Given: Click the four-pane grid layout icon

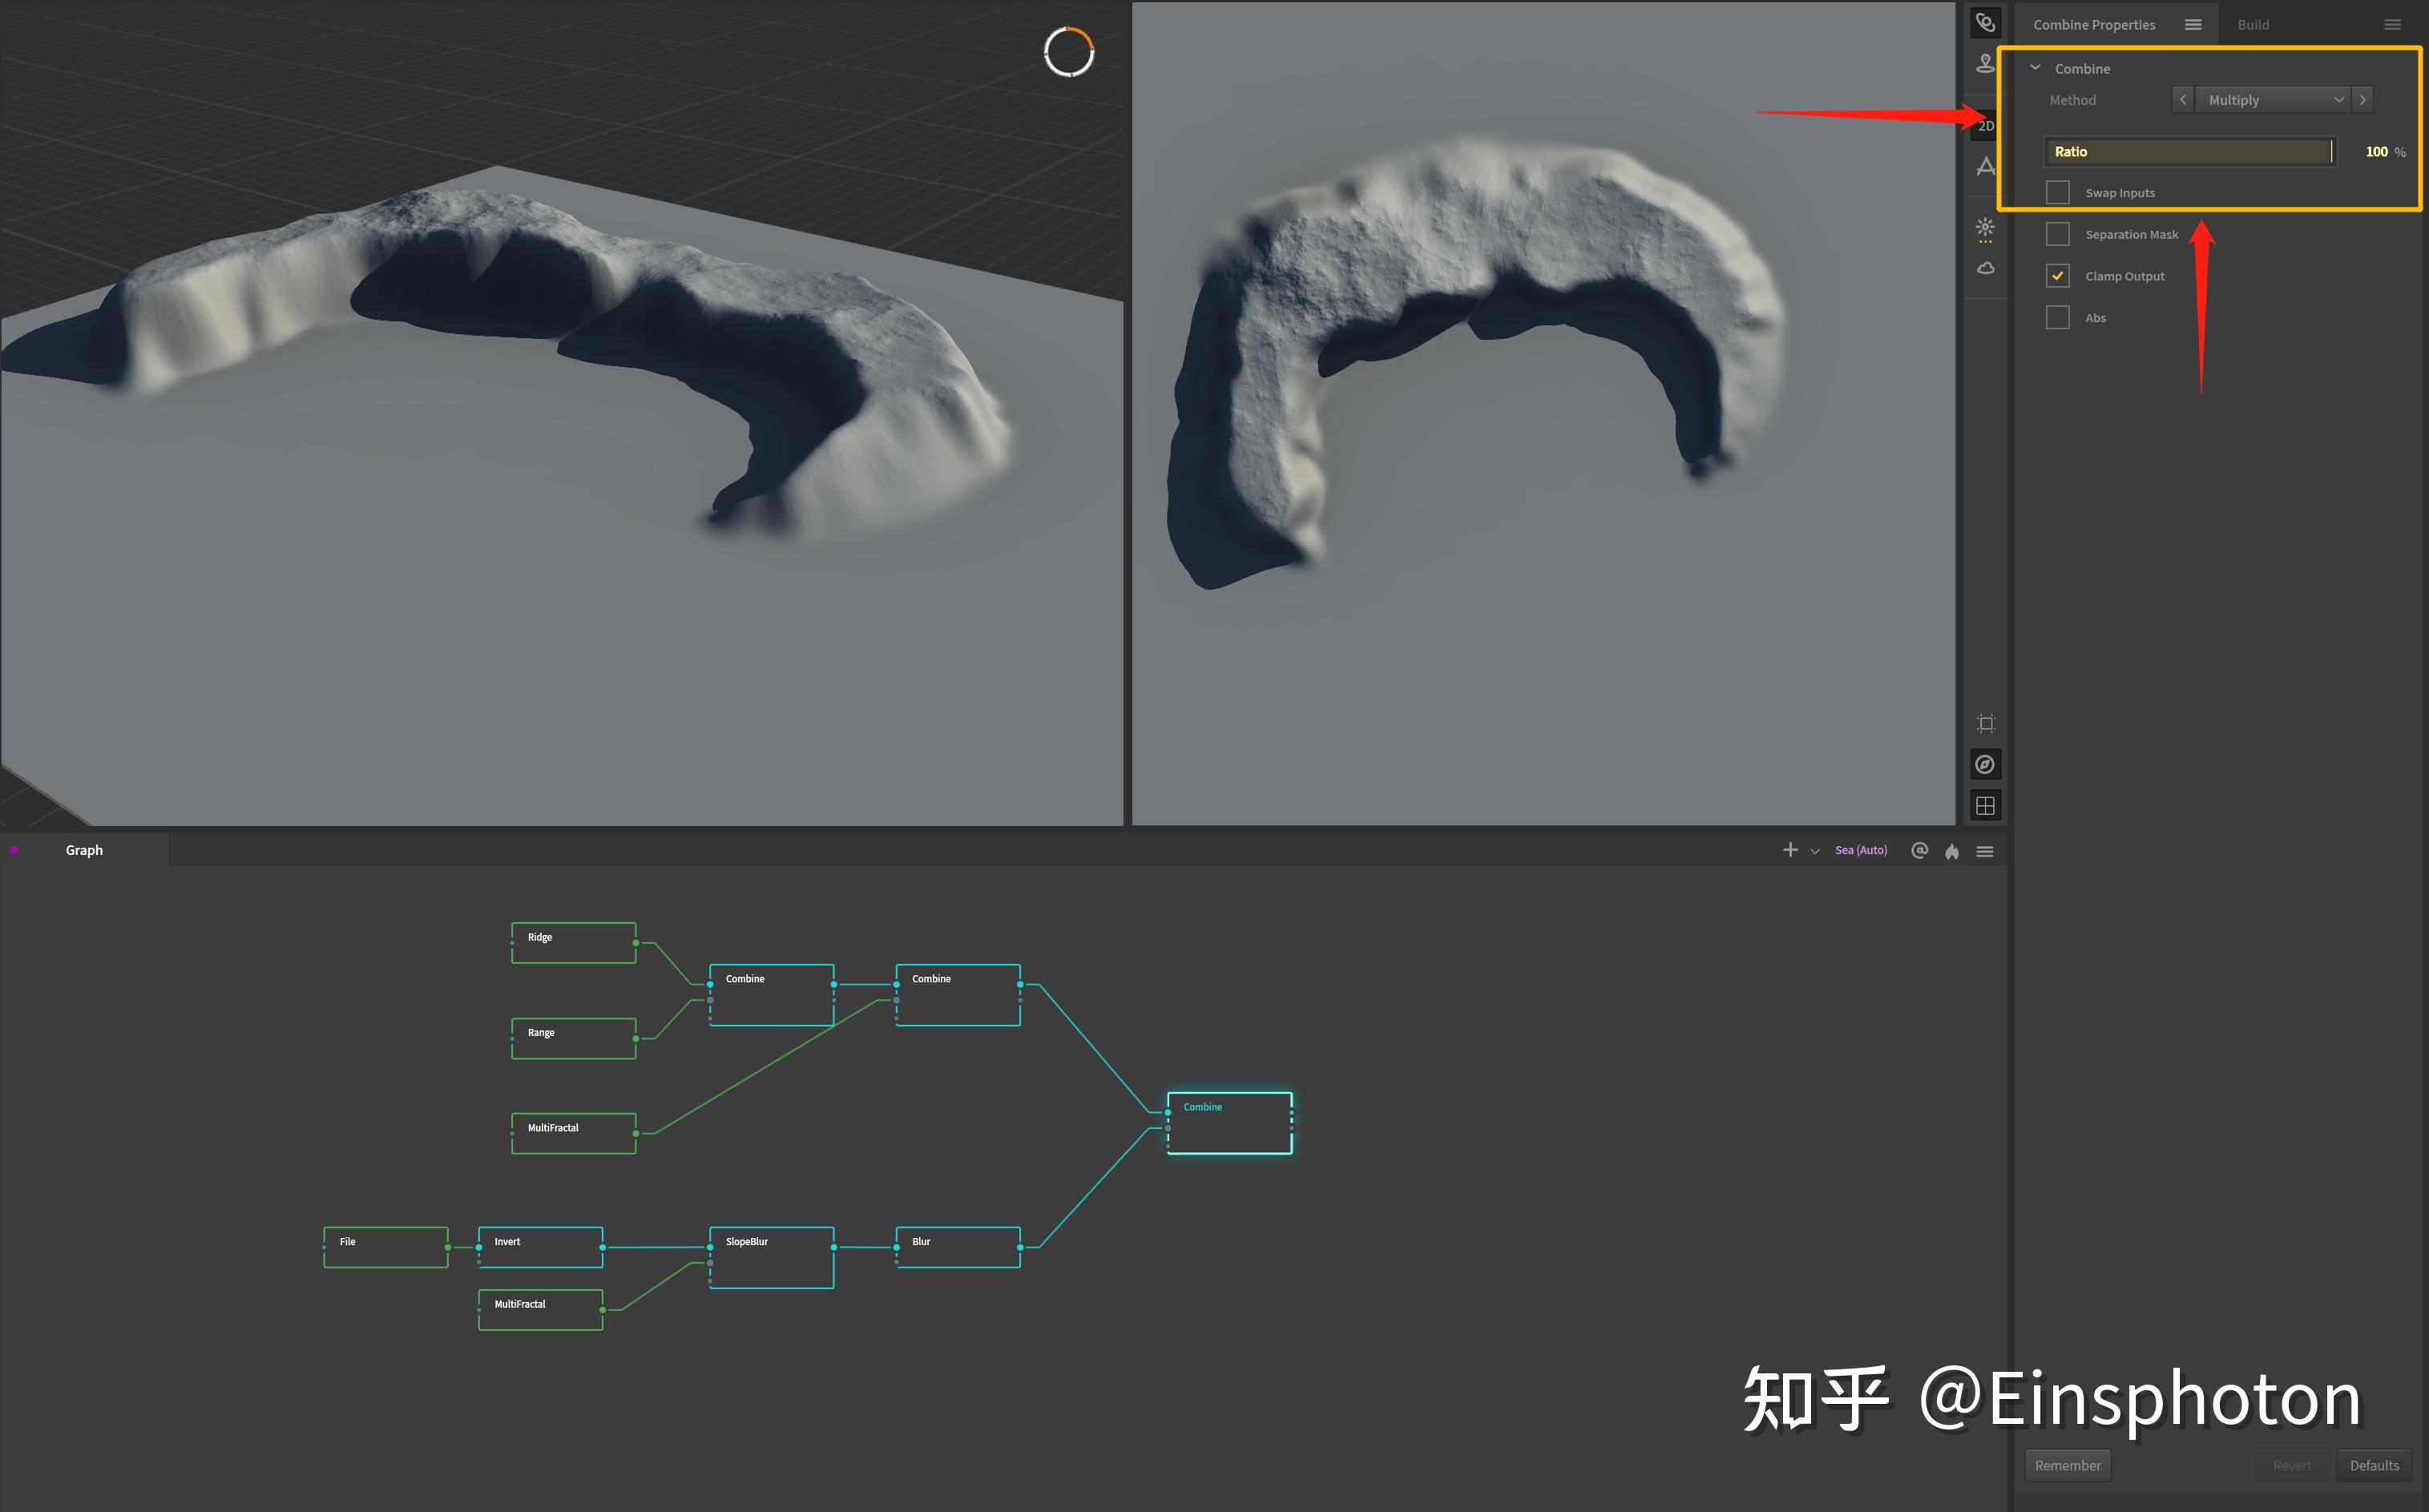Looking at the screenshot, I should [x=1985, y=806].
